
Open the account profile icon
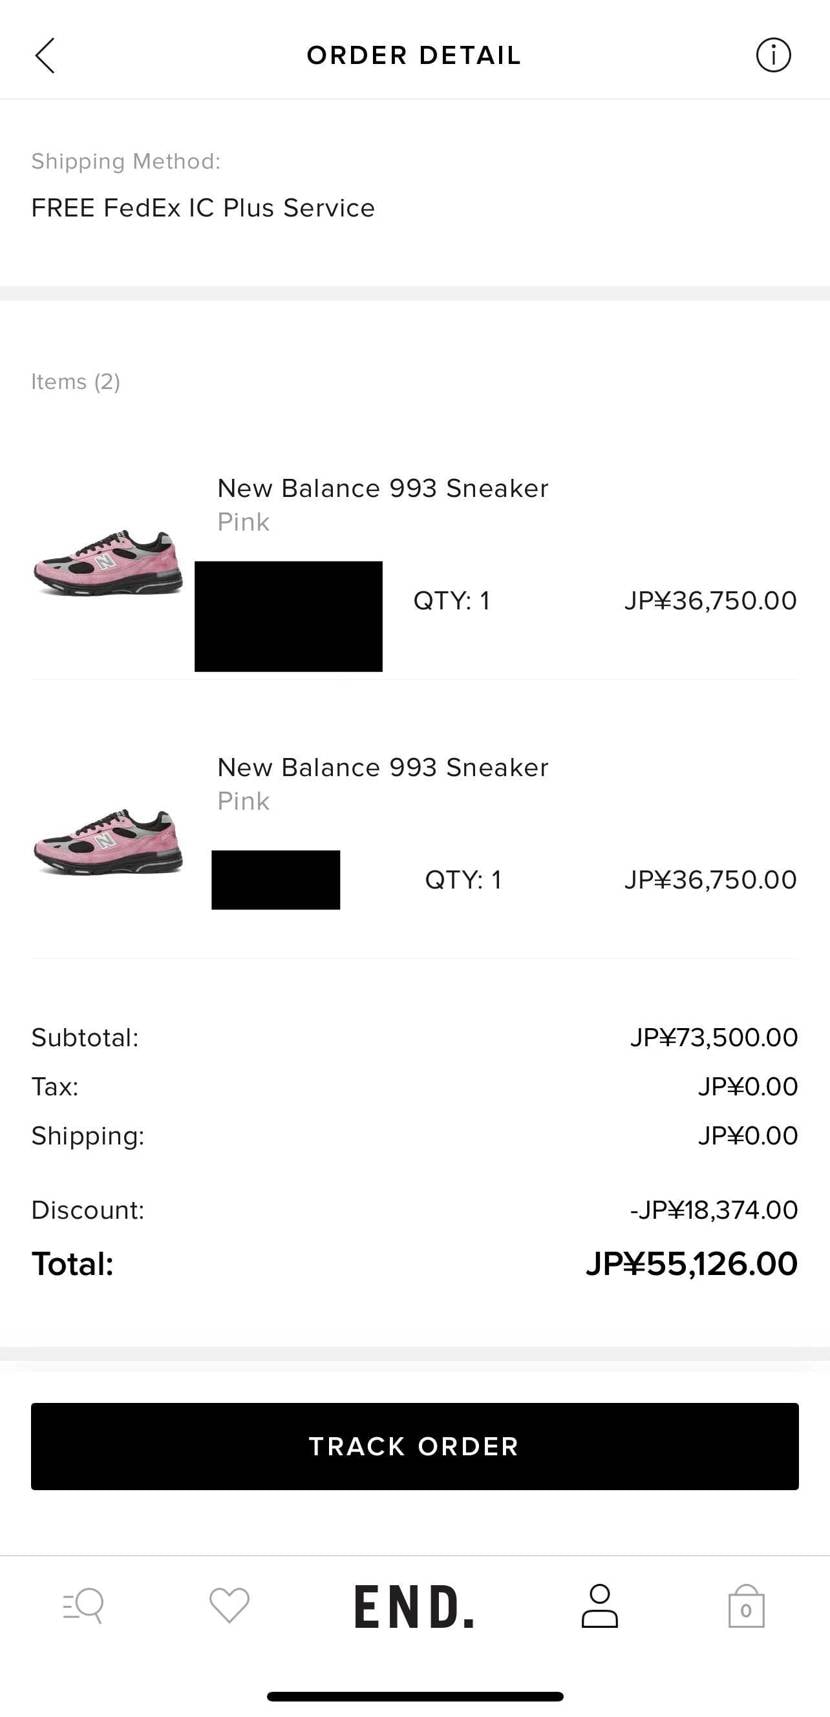[599, 1606]
